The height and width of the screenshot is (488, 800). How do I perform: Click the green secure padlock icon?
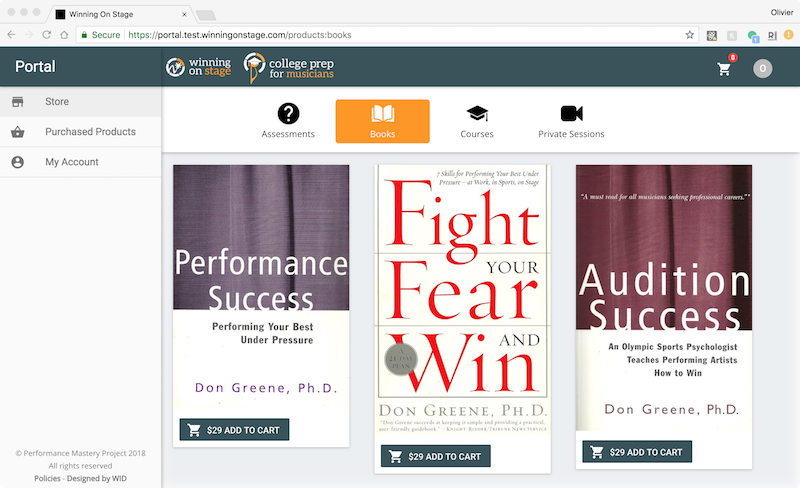tap(85, 35)
